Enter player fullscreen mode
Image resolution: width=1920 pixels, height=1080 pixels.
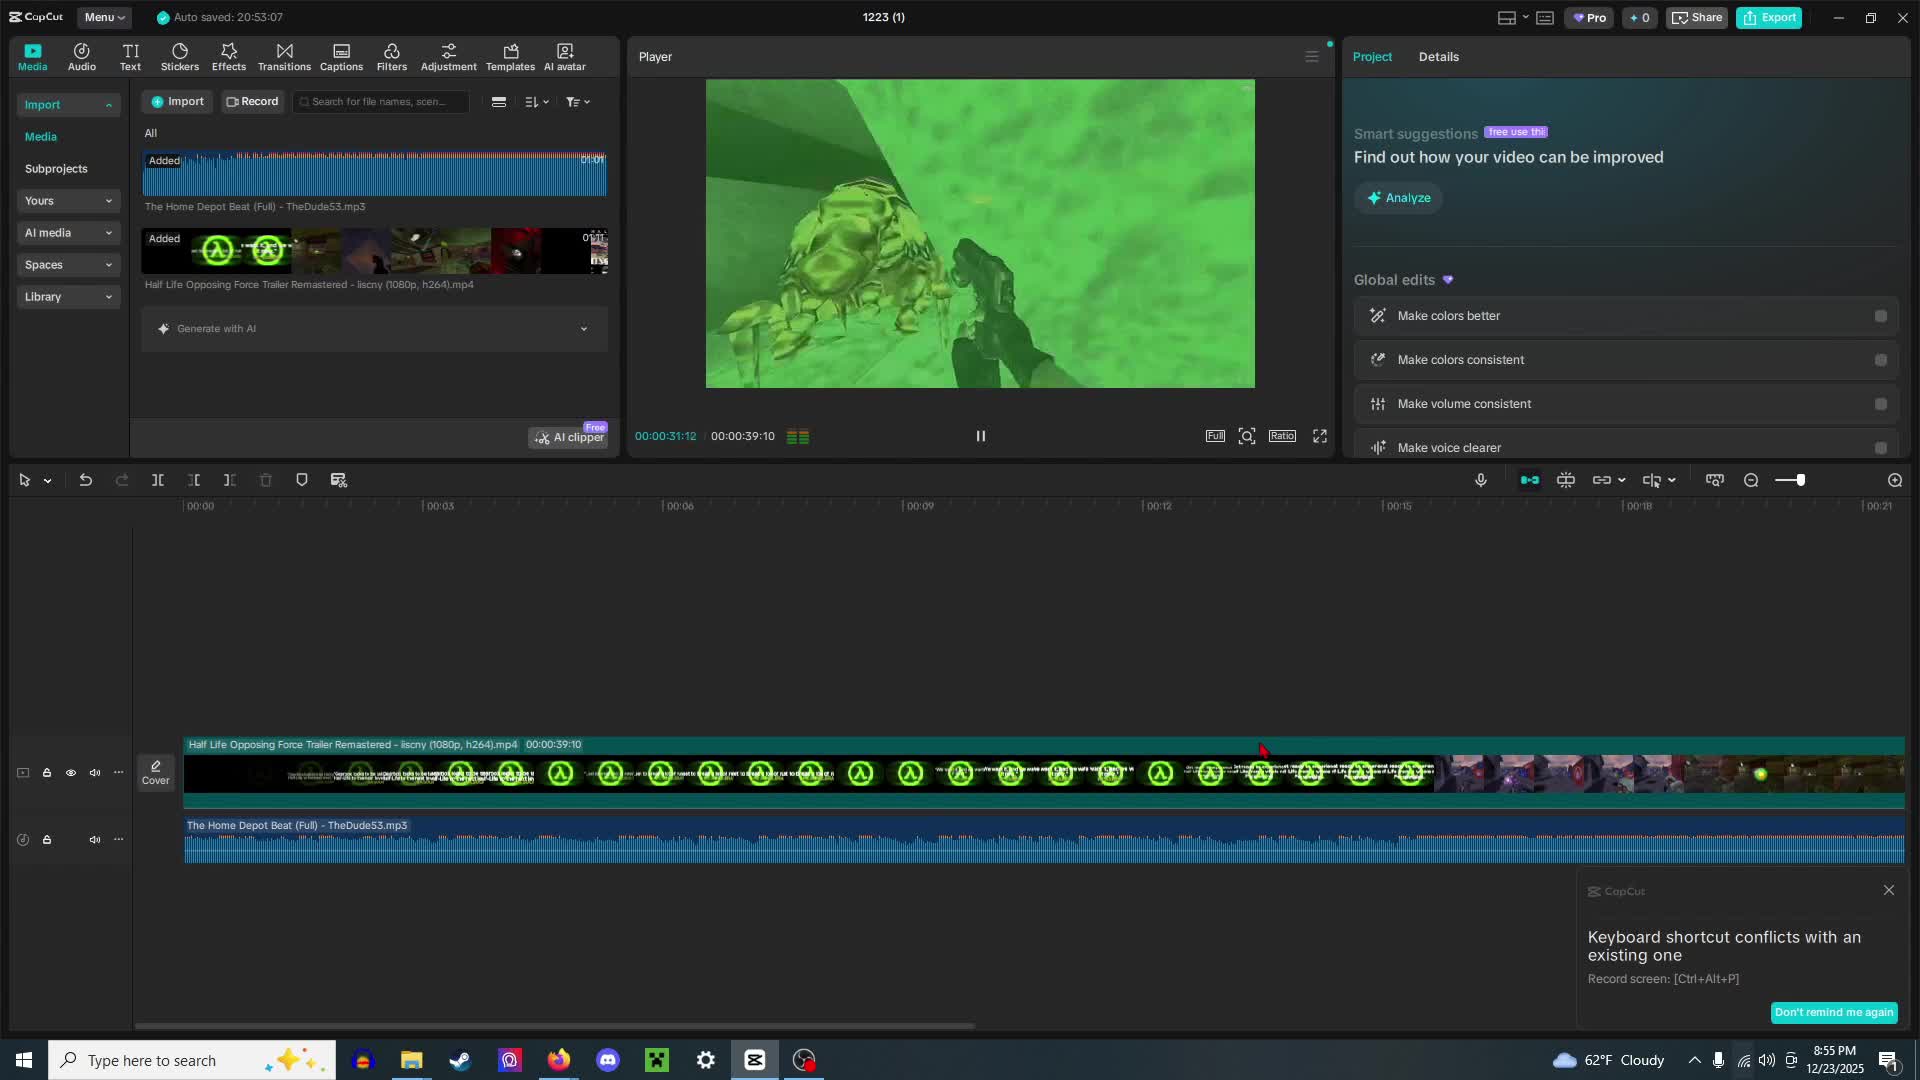point(1320,437)
